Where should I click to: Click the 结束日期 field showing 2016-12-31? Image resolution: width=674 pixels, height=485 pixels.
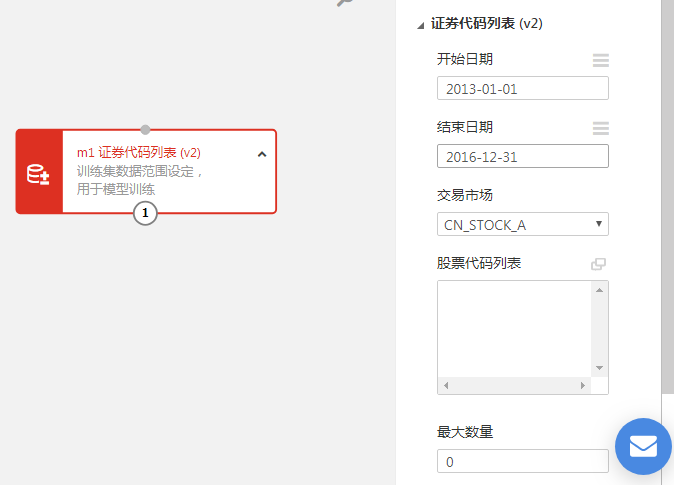[523, 156]
